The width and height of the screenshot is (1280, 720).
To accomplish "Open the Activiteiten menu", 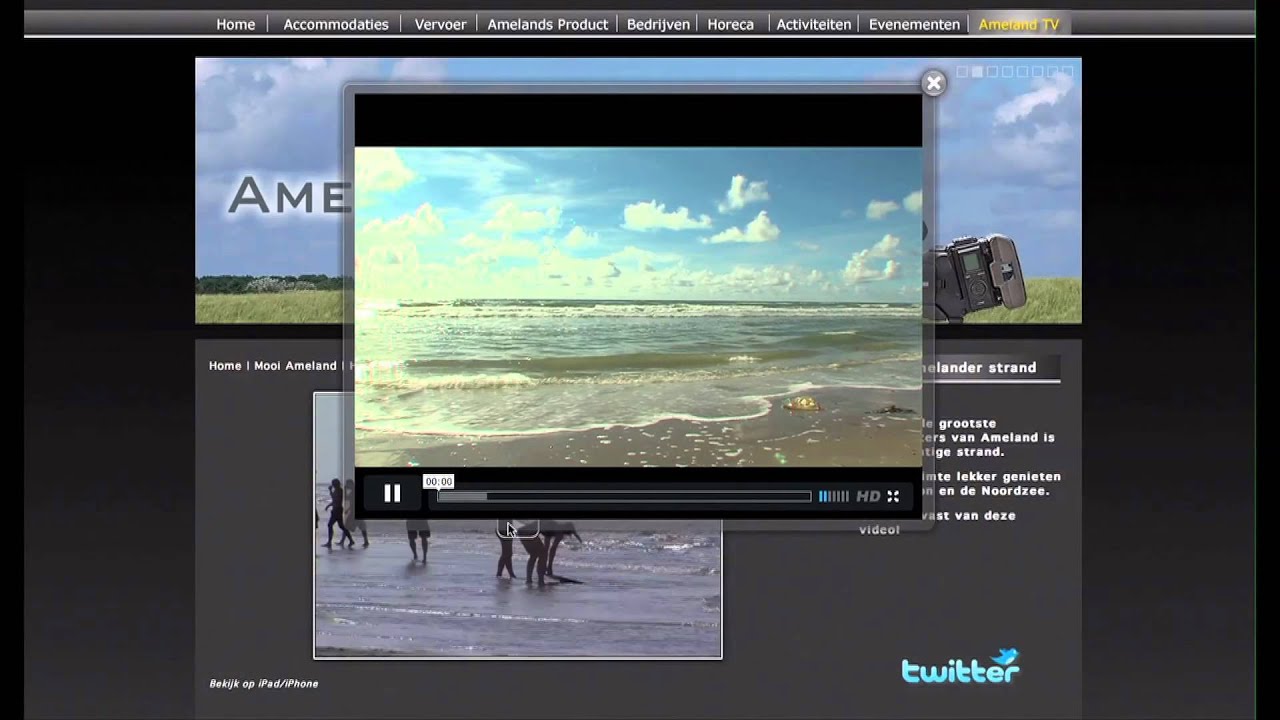I will 814,24.
